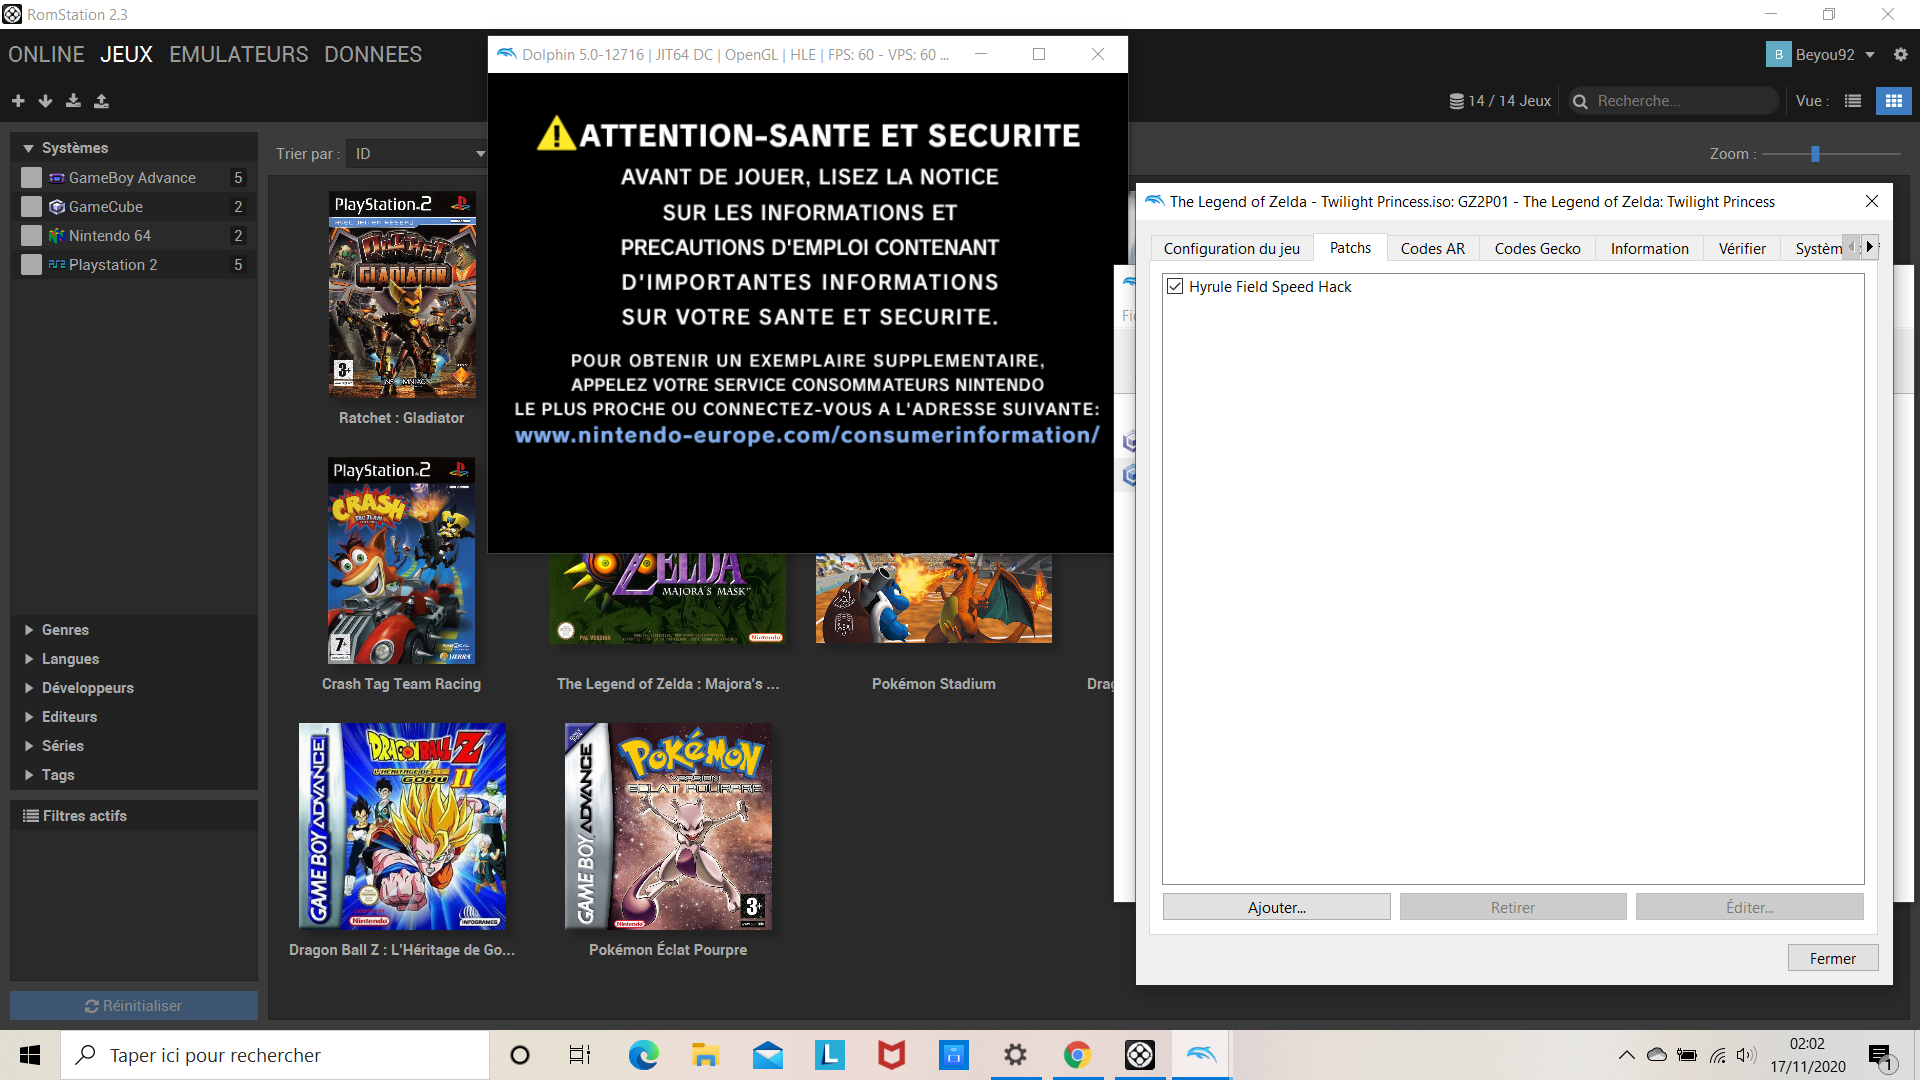Screen dimensions: 1920x1080
Task: Expand the Tags filter
Action: tap(29, 775)
